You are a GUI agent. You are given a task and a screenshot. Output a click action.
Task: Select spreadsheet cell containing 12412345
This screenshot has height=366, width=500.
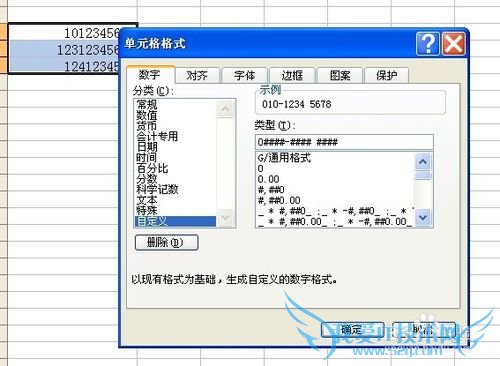[64, 66]
